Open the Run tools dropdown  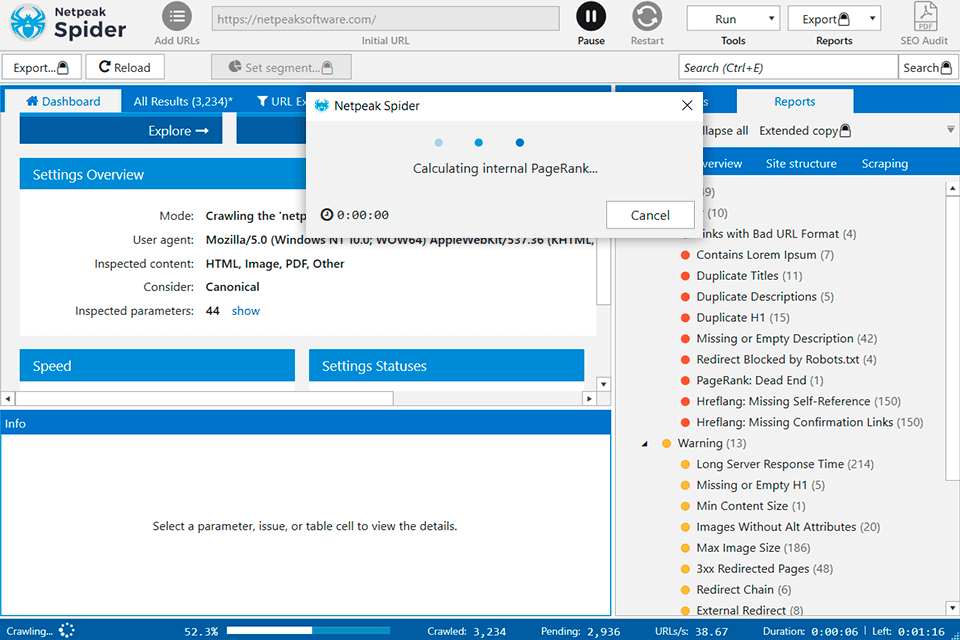tap(732, 19)
